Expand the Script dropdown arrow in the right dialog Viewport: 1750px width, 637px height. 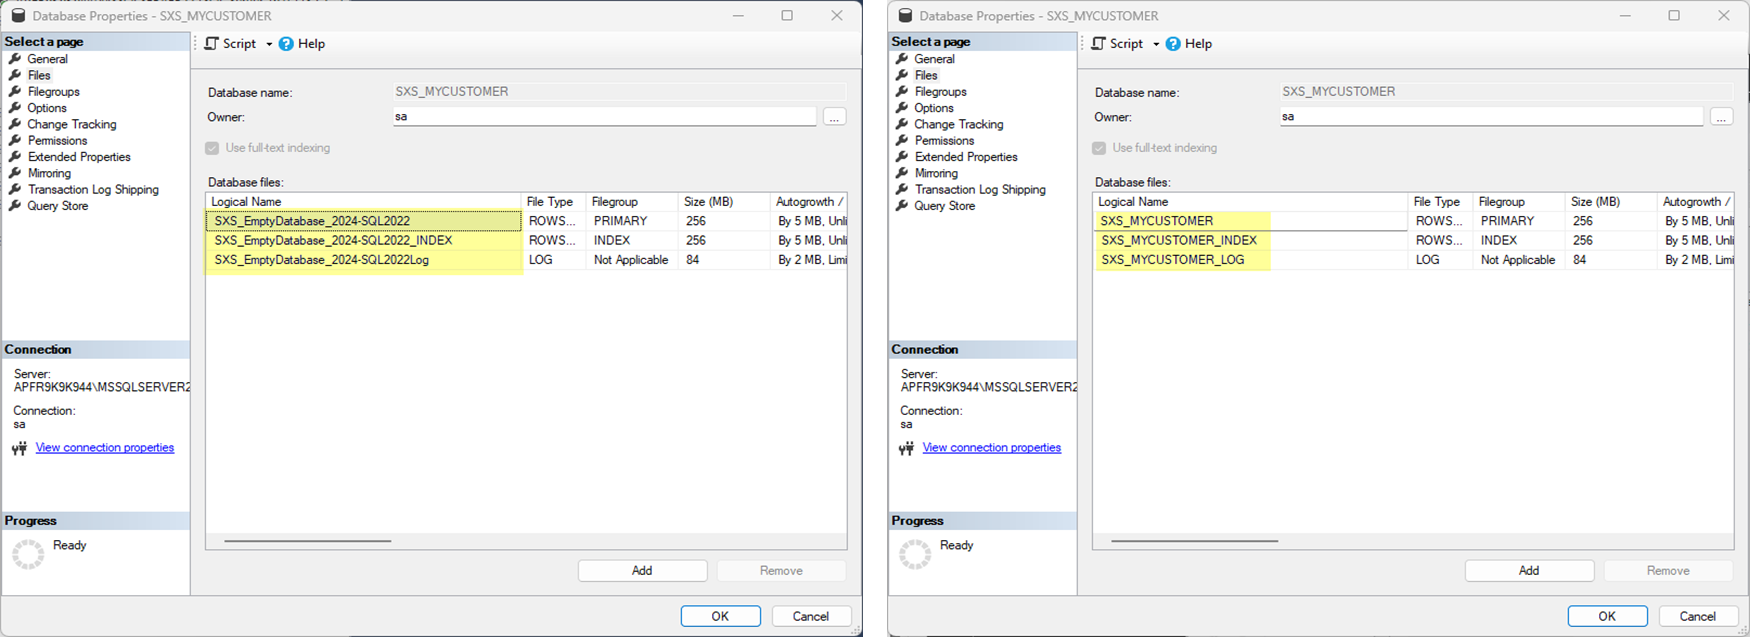tap(1156, 44)
